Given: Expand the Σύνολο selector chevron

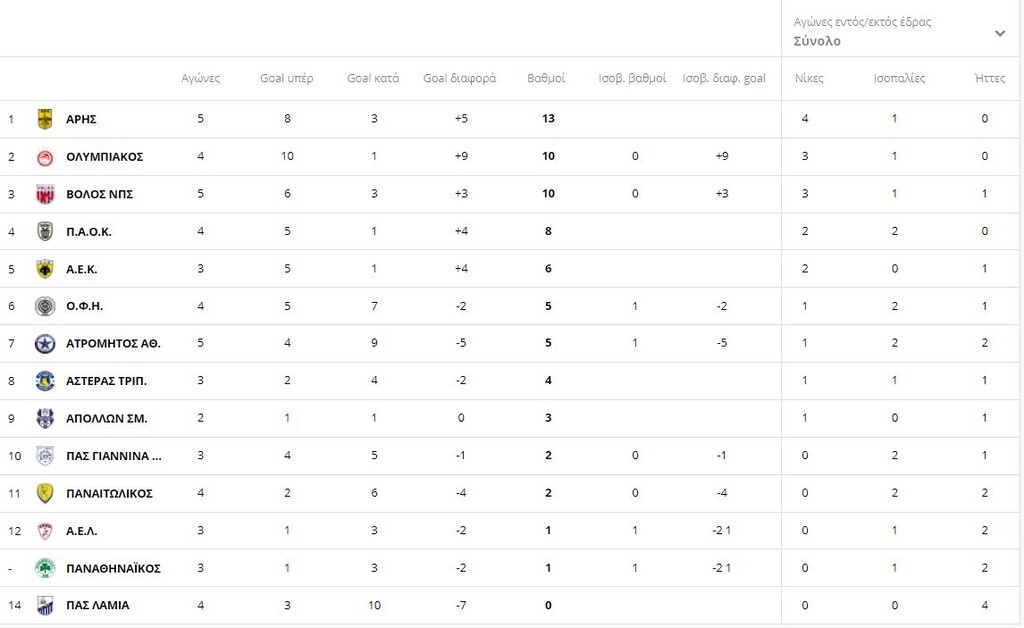Looking at the screenshot, I should tap(999, 33).
